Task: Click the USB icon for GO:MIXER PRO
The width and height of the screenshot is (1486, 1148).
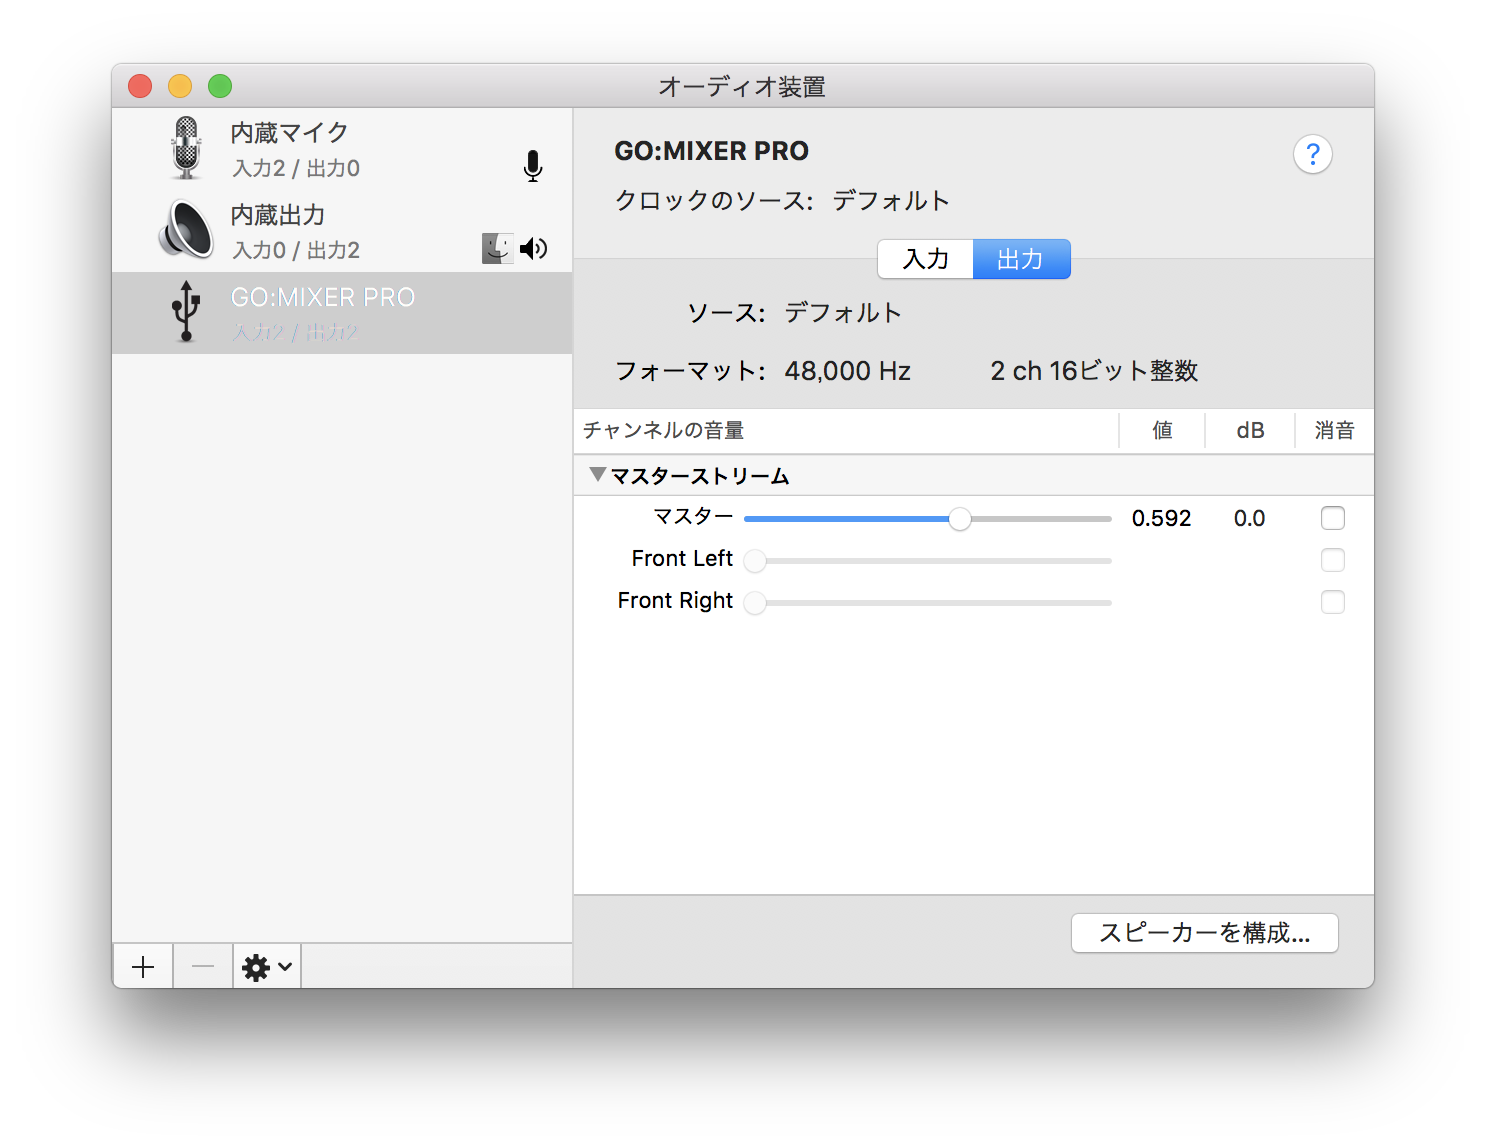Action: point(186,311)
